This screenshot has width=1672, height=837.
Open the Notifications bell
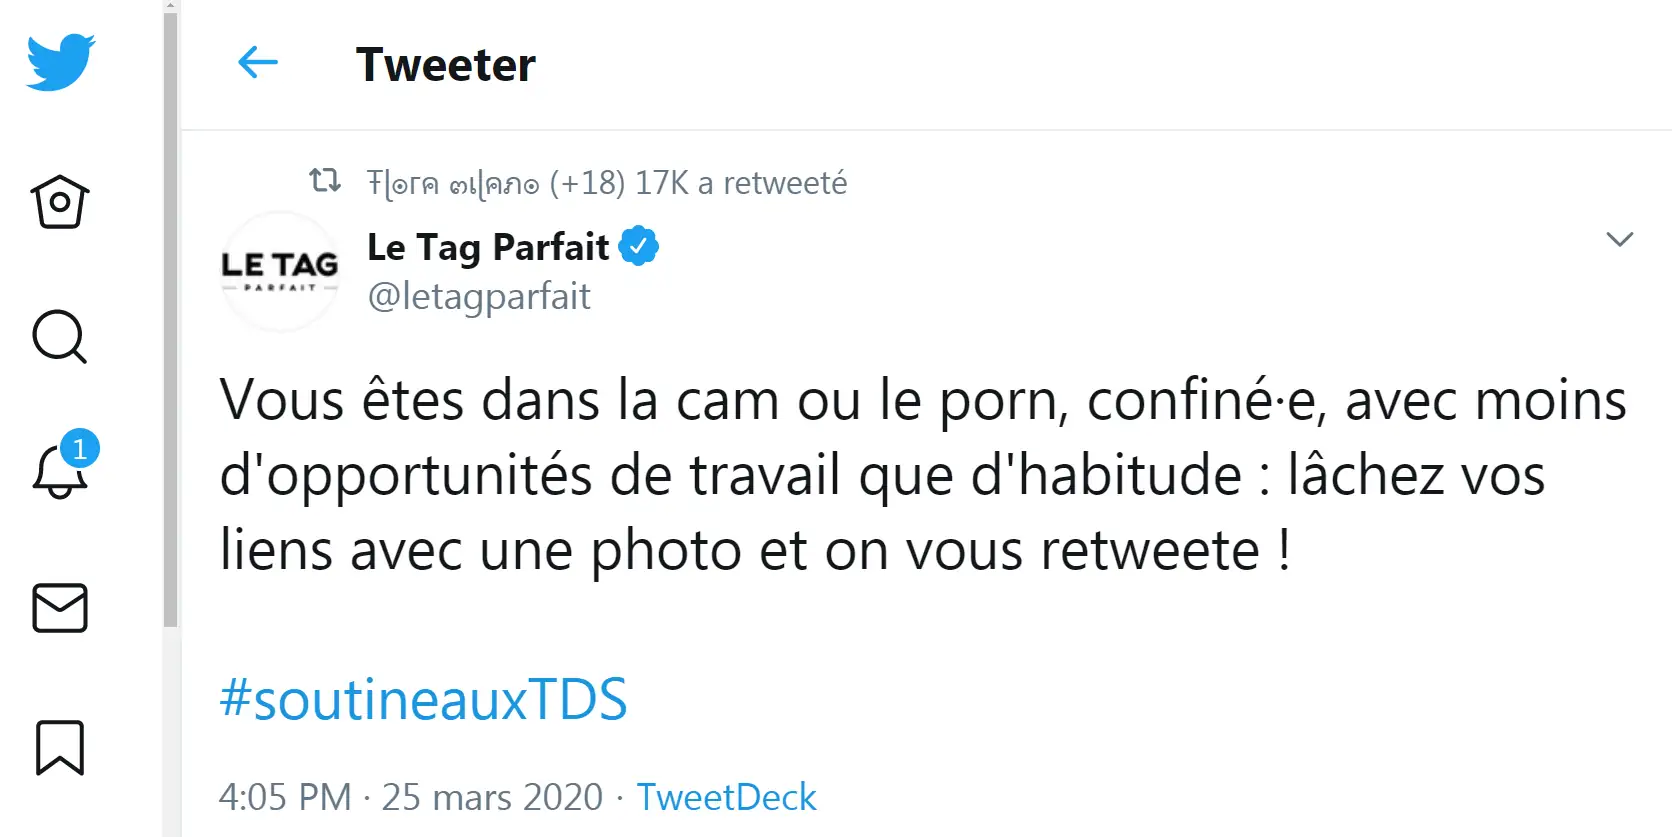pyautogui.click(x=60, y=470)
